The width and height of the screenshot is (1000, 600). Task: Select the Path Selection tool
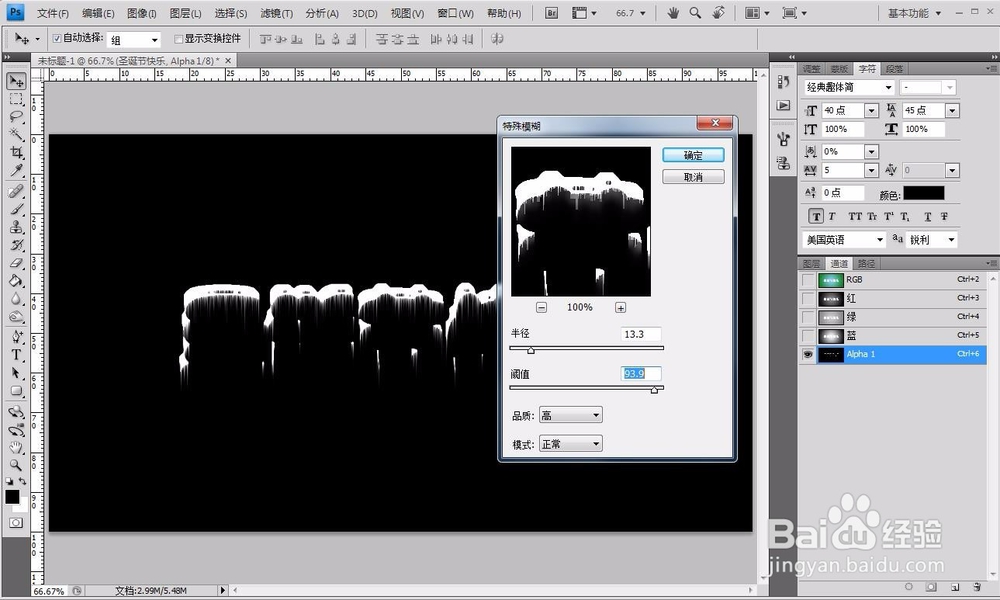click(x=16, y=372)
